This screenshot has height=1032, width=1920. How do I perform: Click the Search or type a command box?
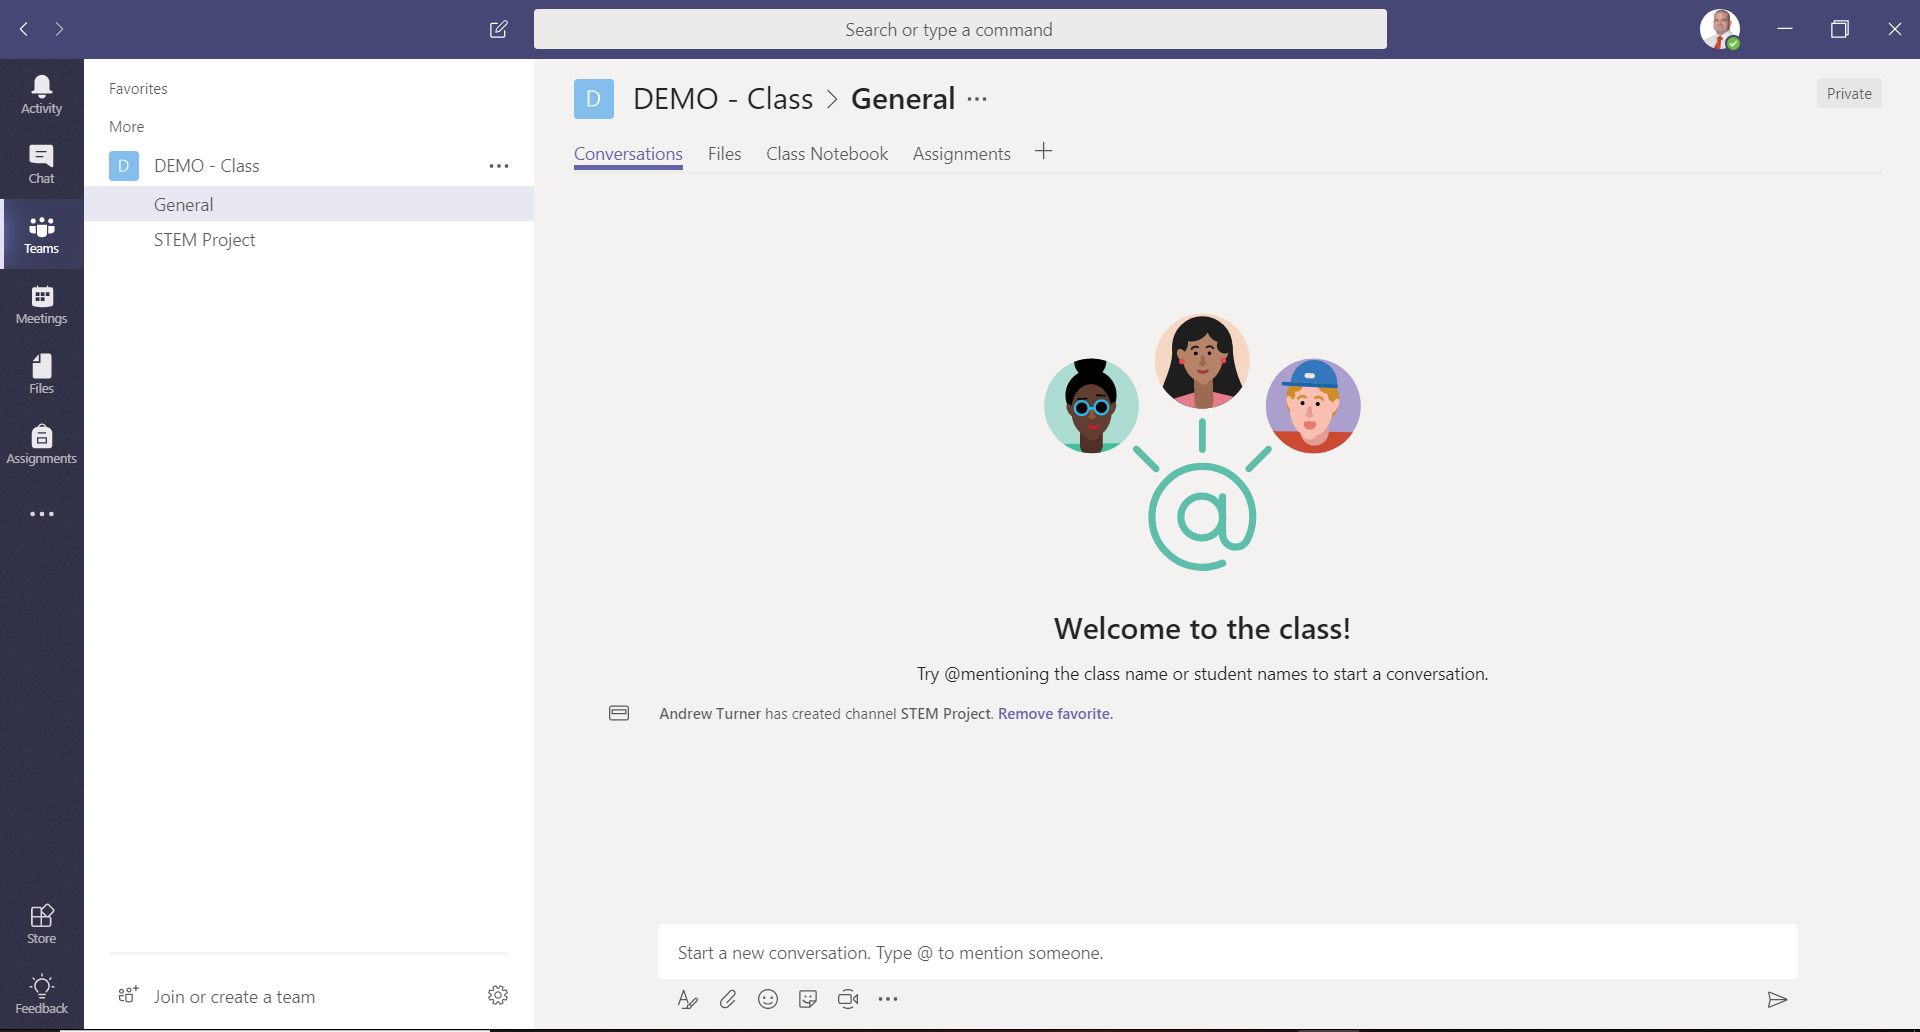pos(960,29)
